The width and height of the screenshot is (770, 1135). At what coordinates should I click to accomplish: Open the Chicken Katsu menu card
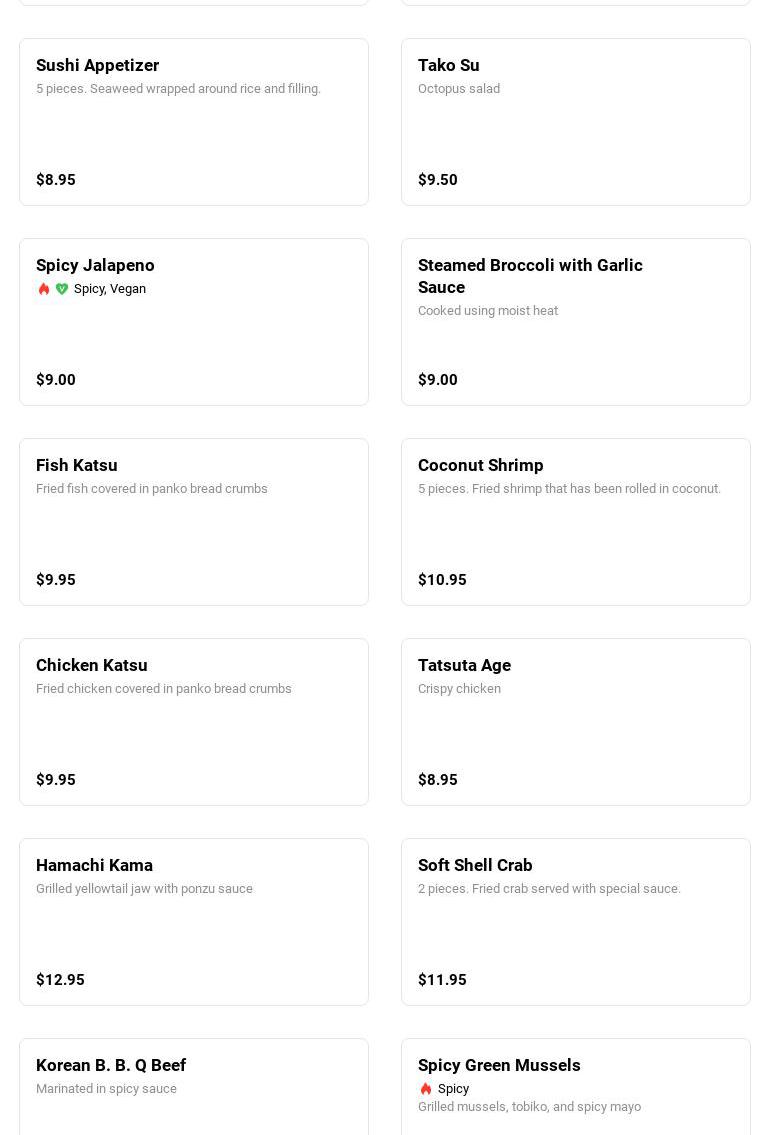pos(194,722)
